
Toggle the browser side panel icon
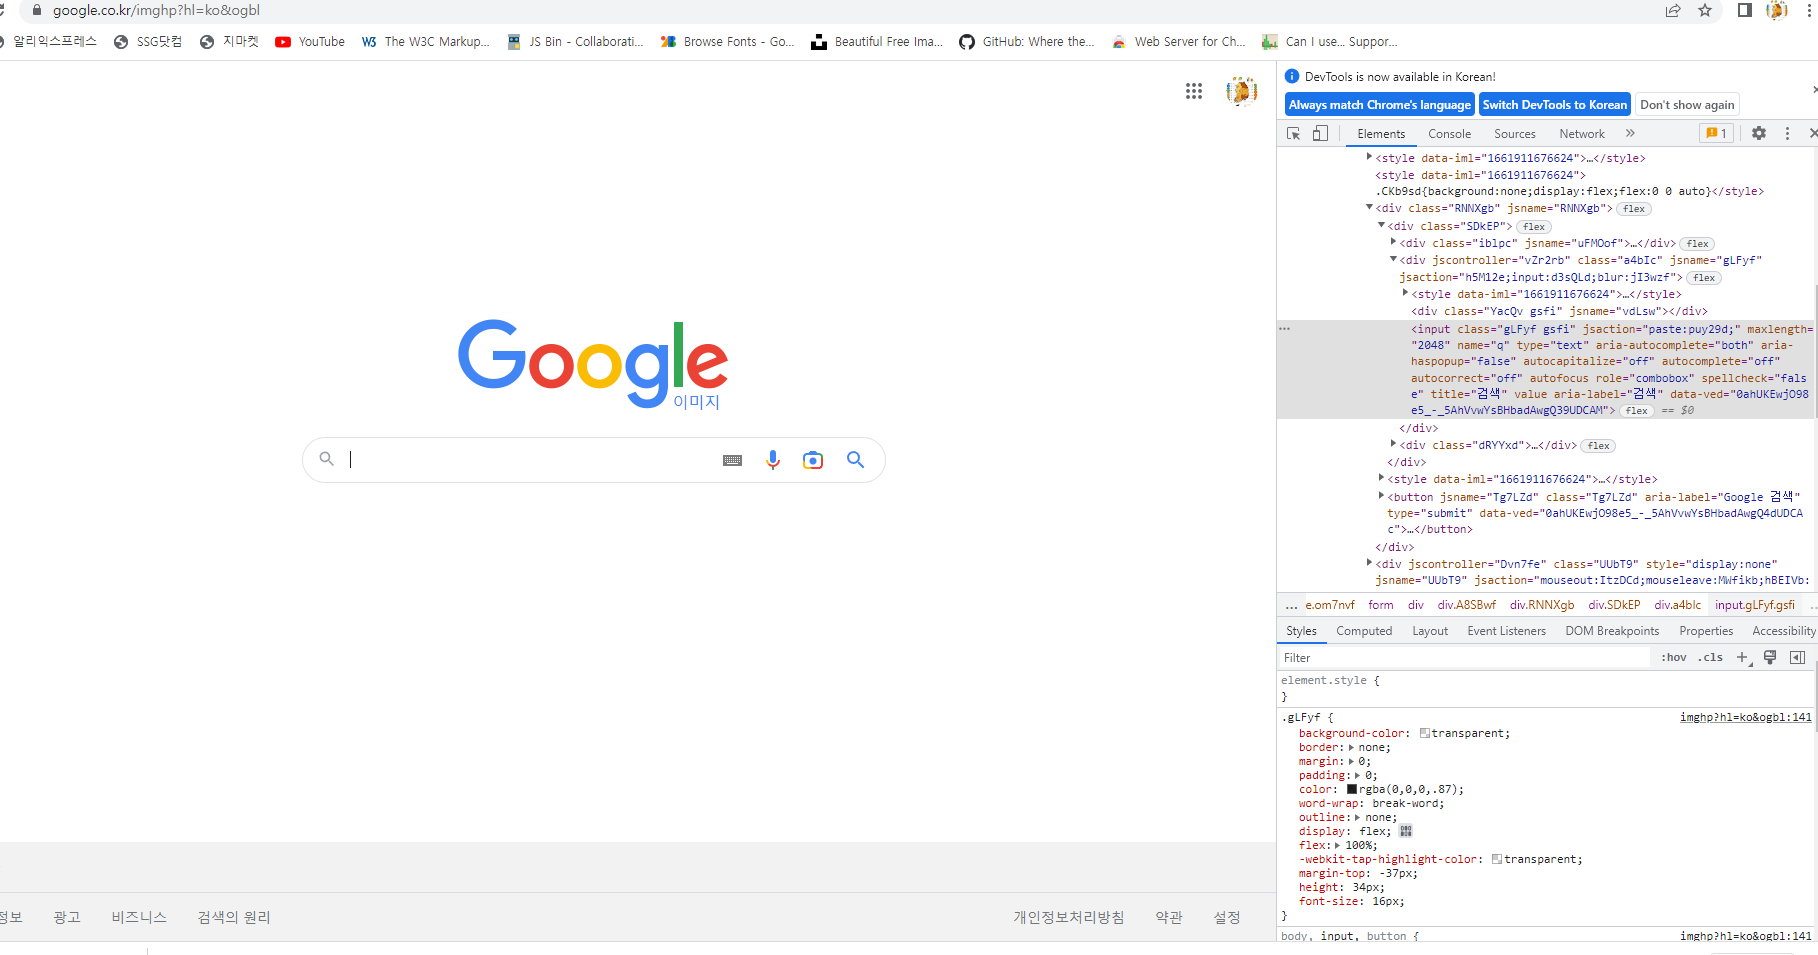coord(1744,10)
